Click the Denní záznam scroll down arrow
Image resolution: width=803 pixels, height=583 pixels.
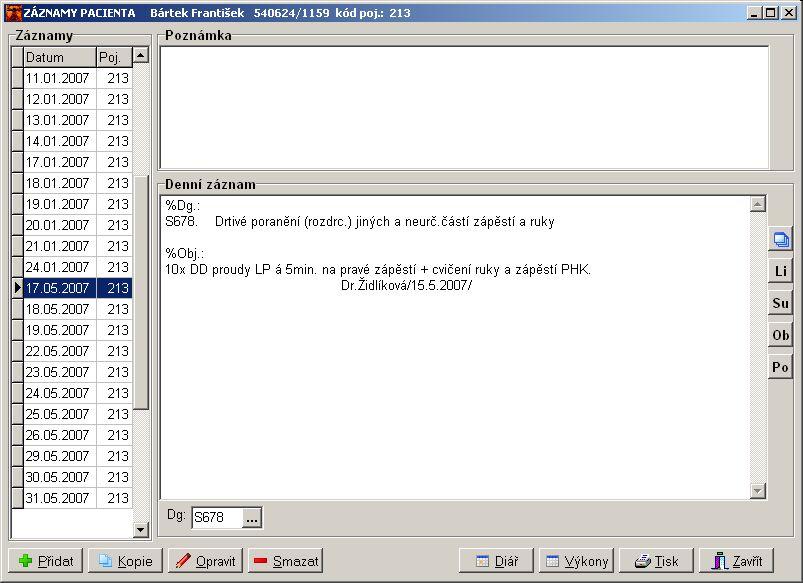click(x=758, y=491)
